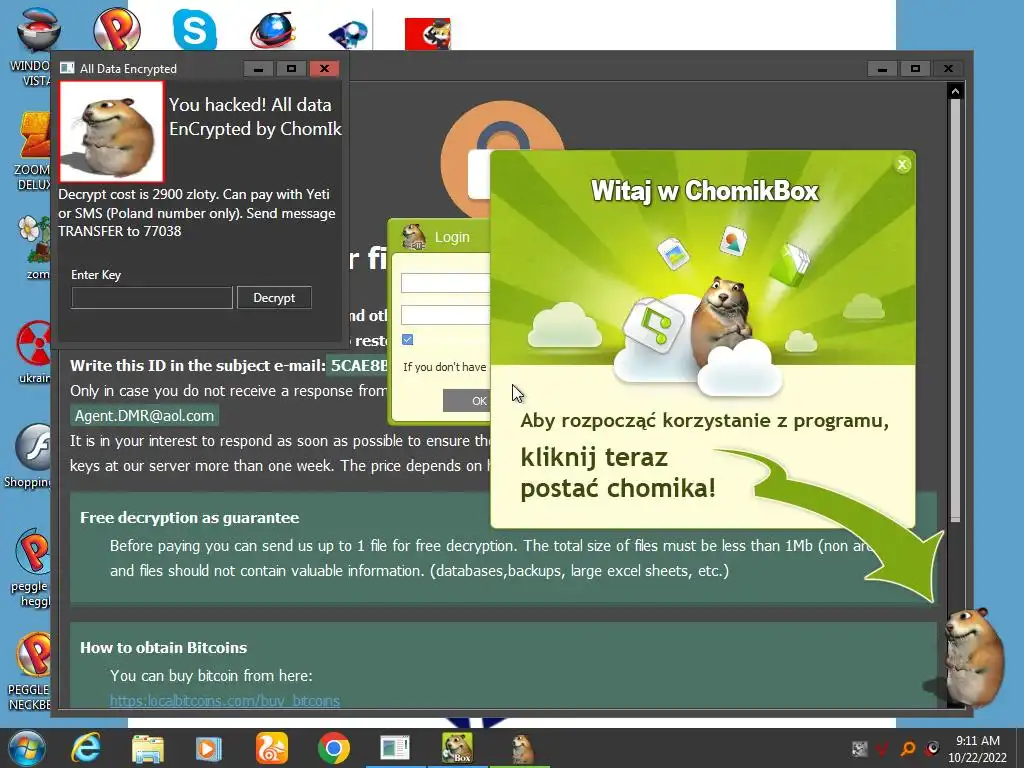
Task: Click the ID code 5CAE8 in ransom note
Action: click(358, 366)
